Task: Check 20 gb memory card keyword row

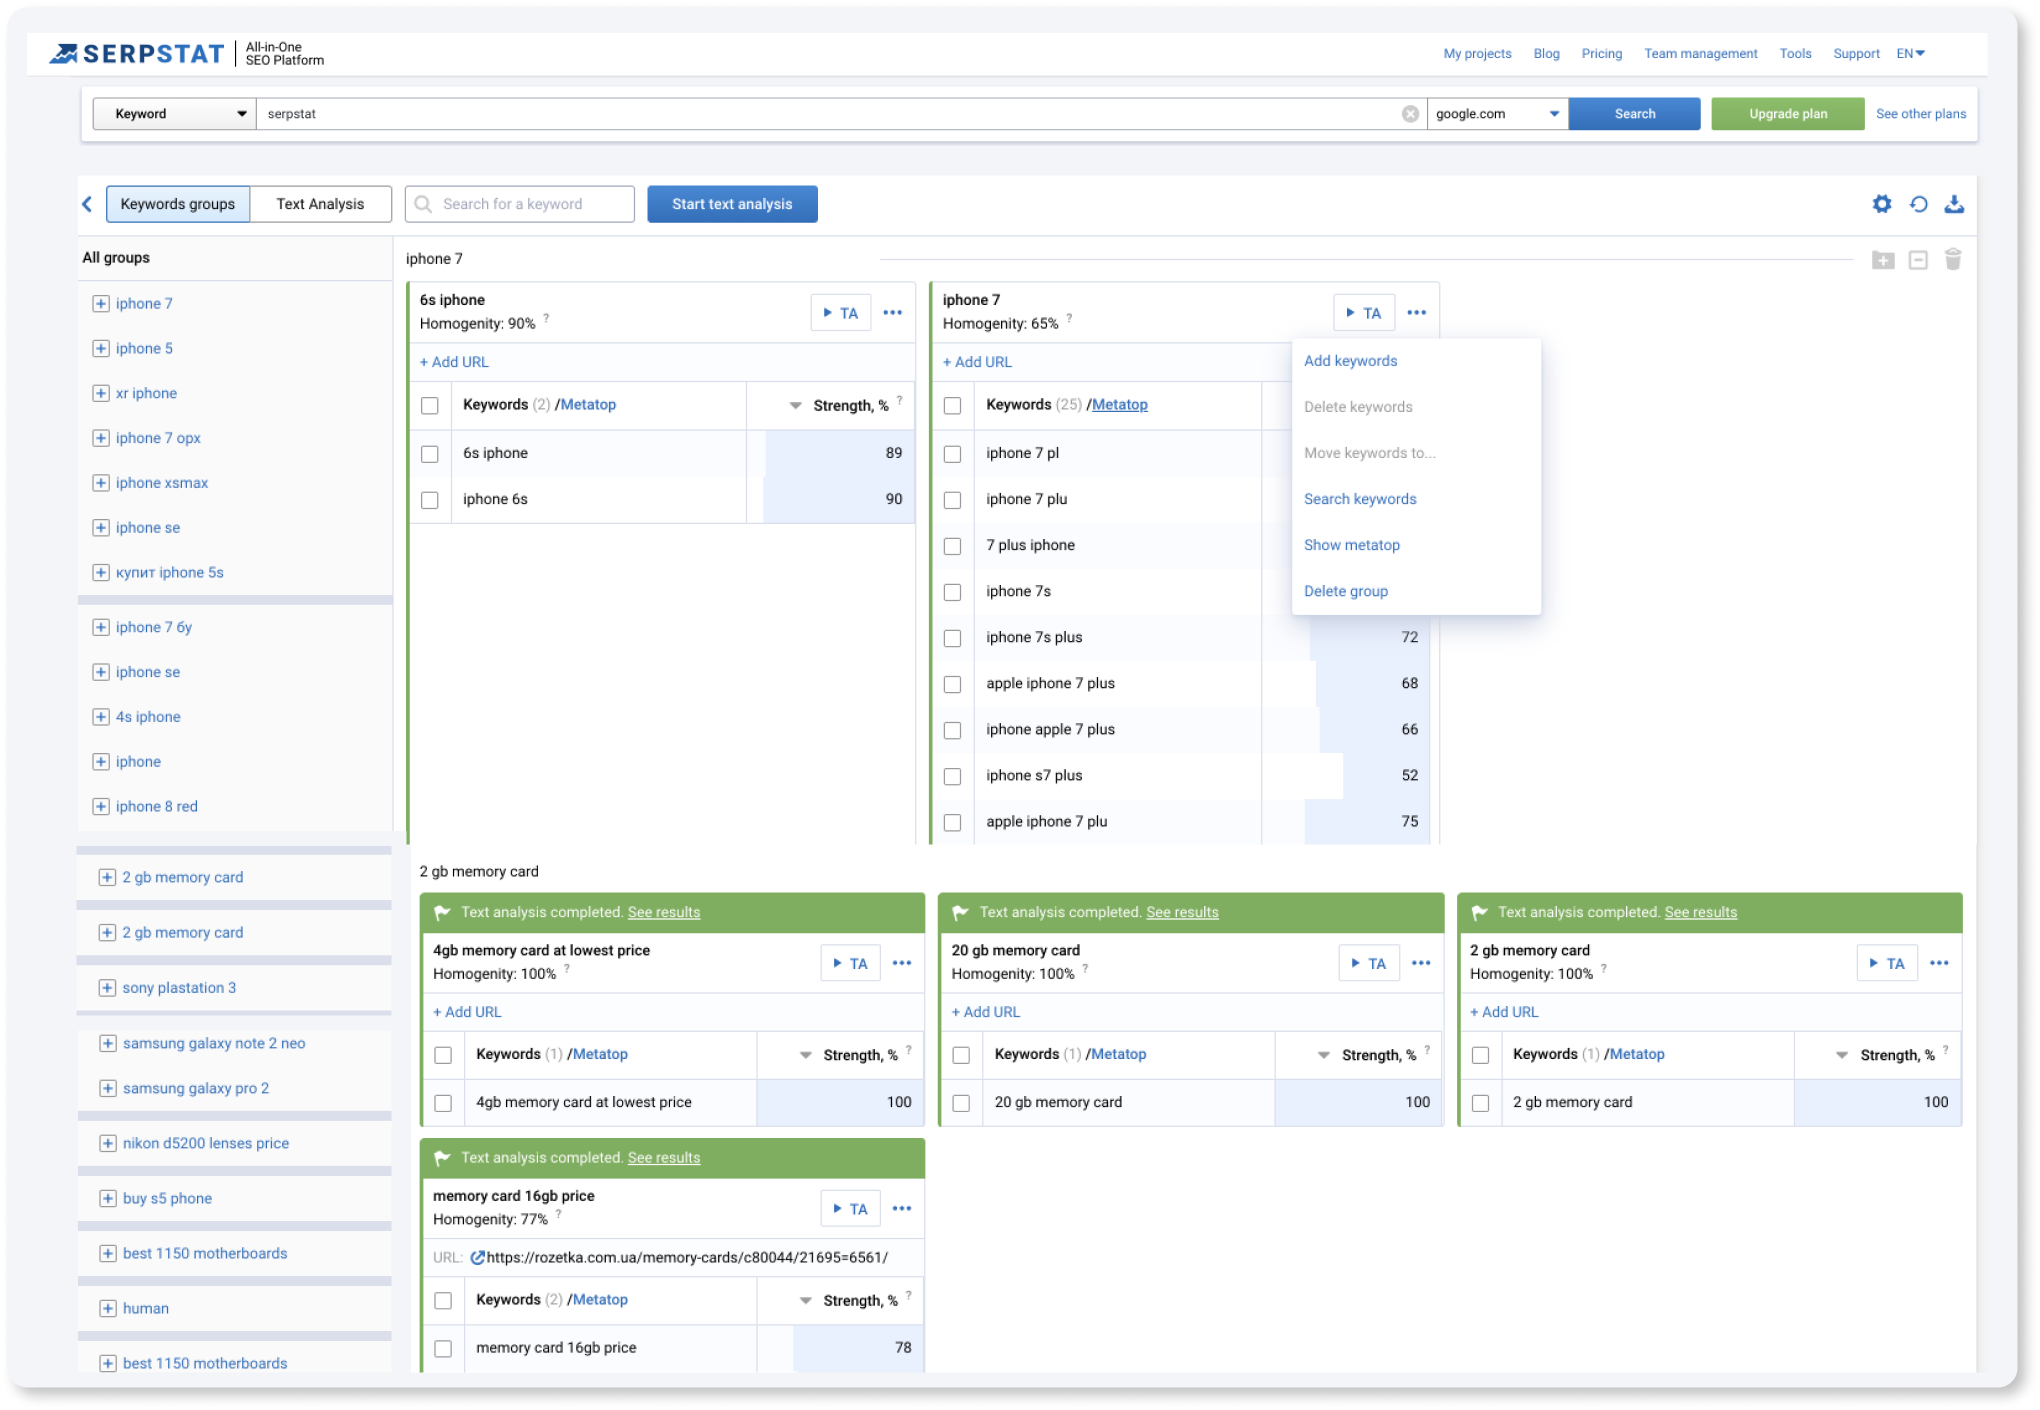Action: coord(961,1103)
